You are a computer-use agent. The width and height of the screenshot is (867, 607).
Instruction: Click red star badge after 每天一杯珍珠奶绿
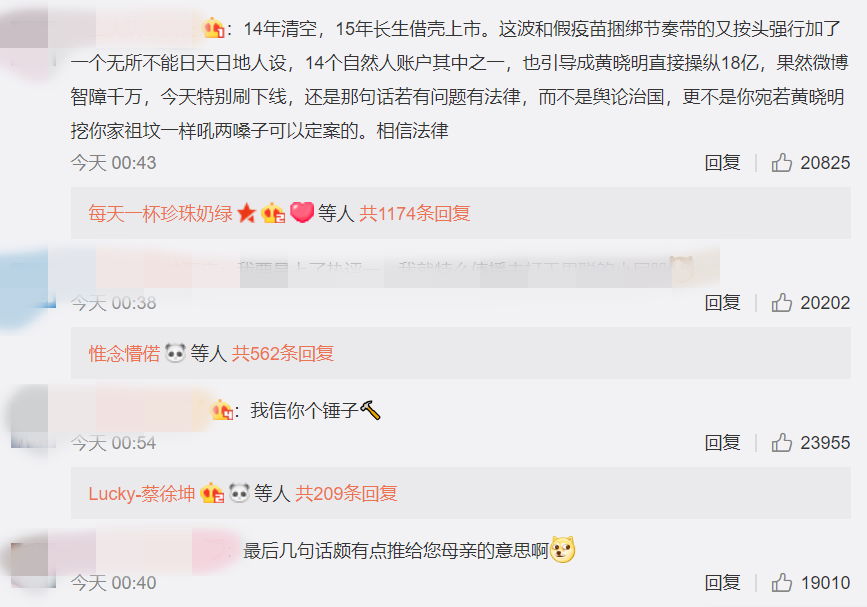247,213
